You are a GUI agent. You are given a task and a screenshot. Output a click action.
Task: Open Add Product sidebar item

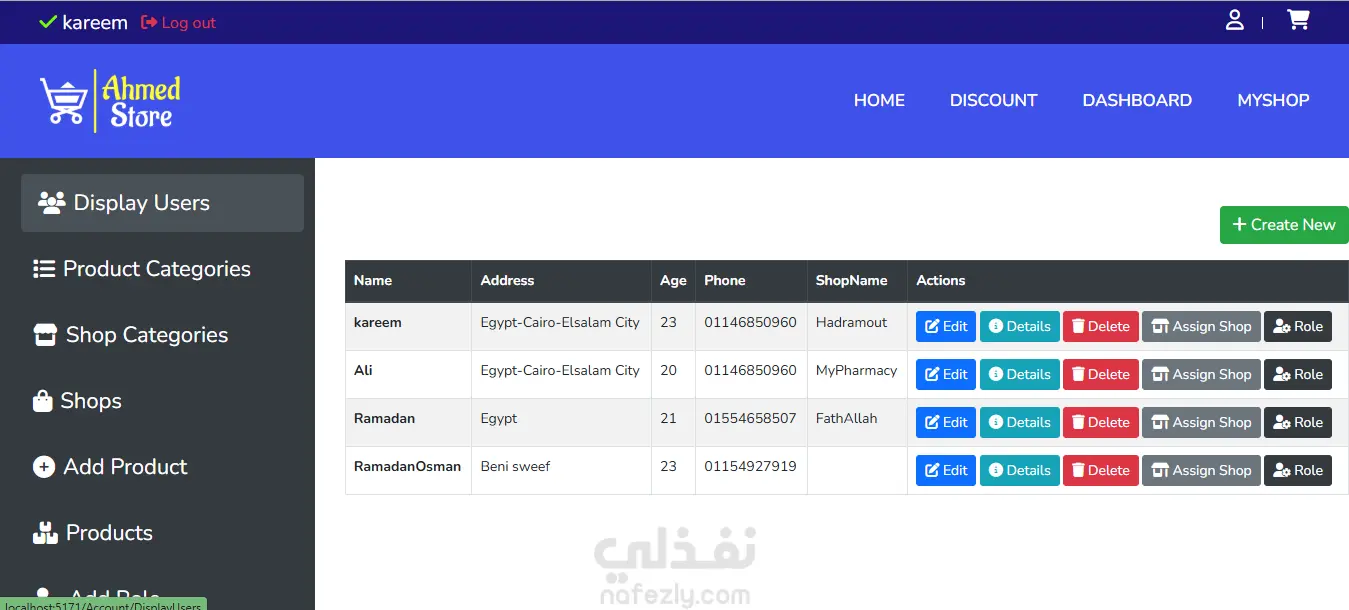110,467
